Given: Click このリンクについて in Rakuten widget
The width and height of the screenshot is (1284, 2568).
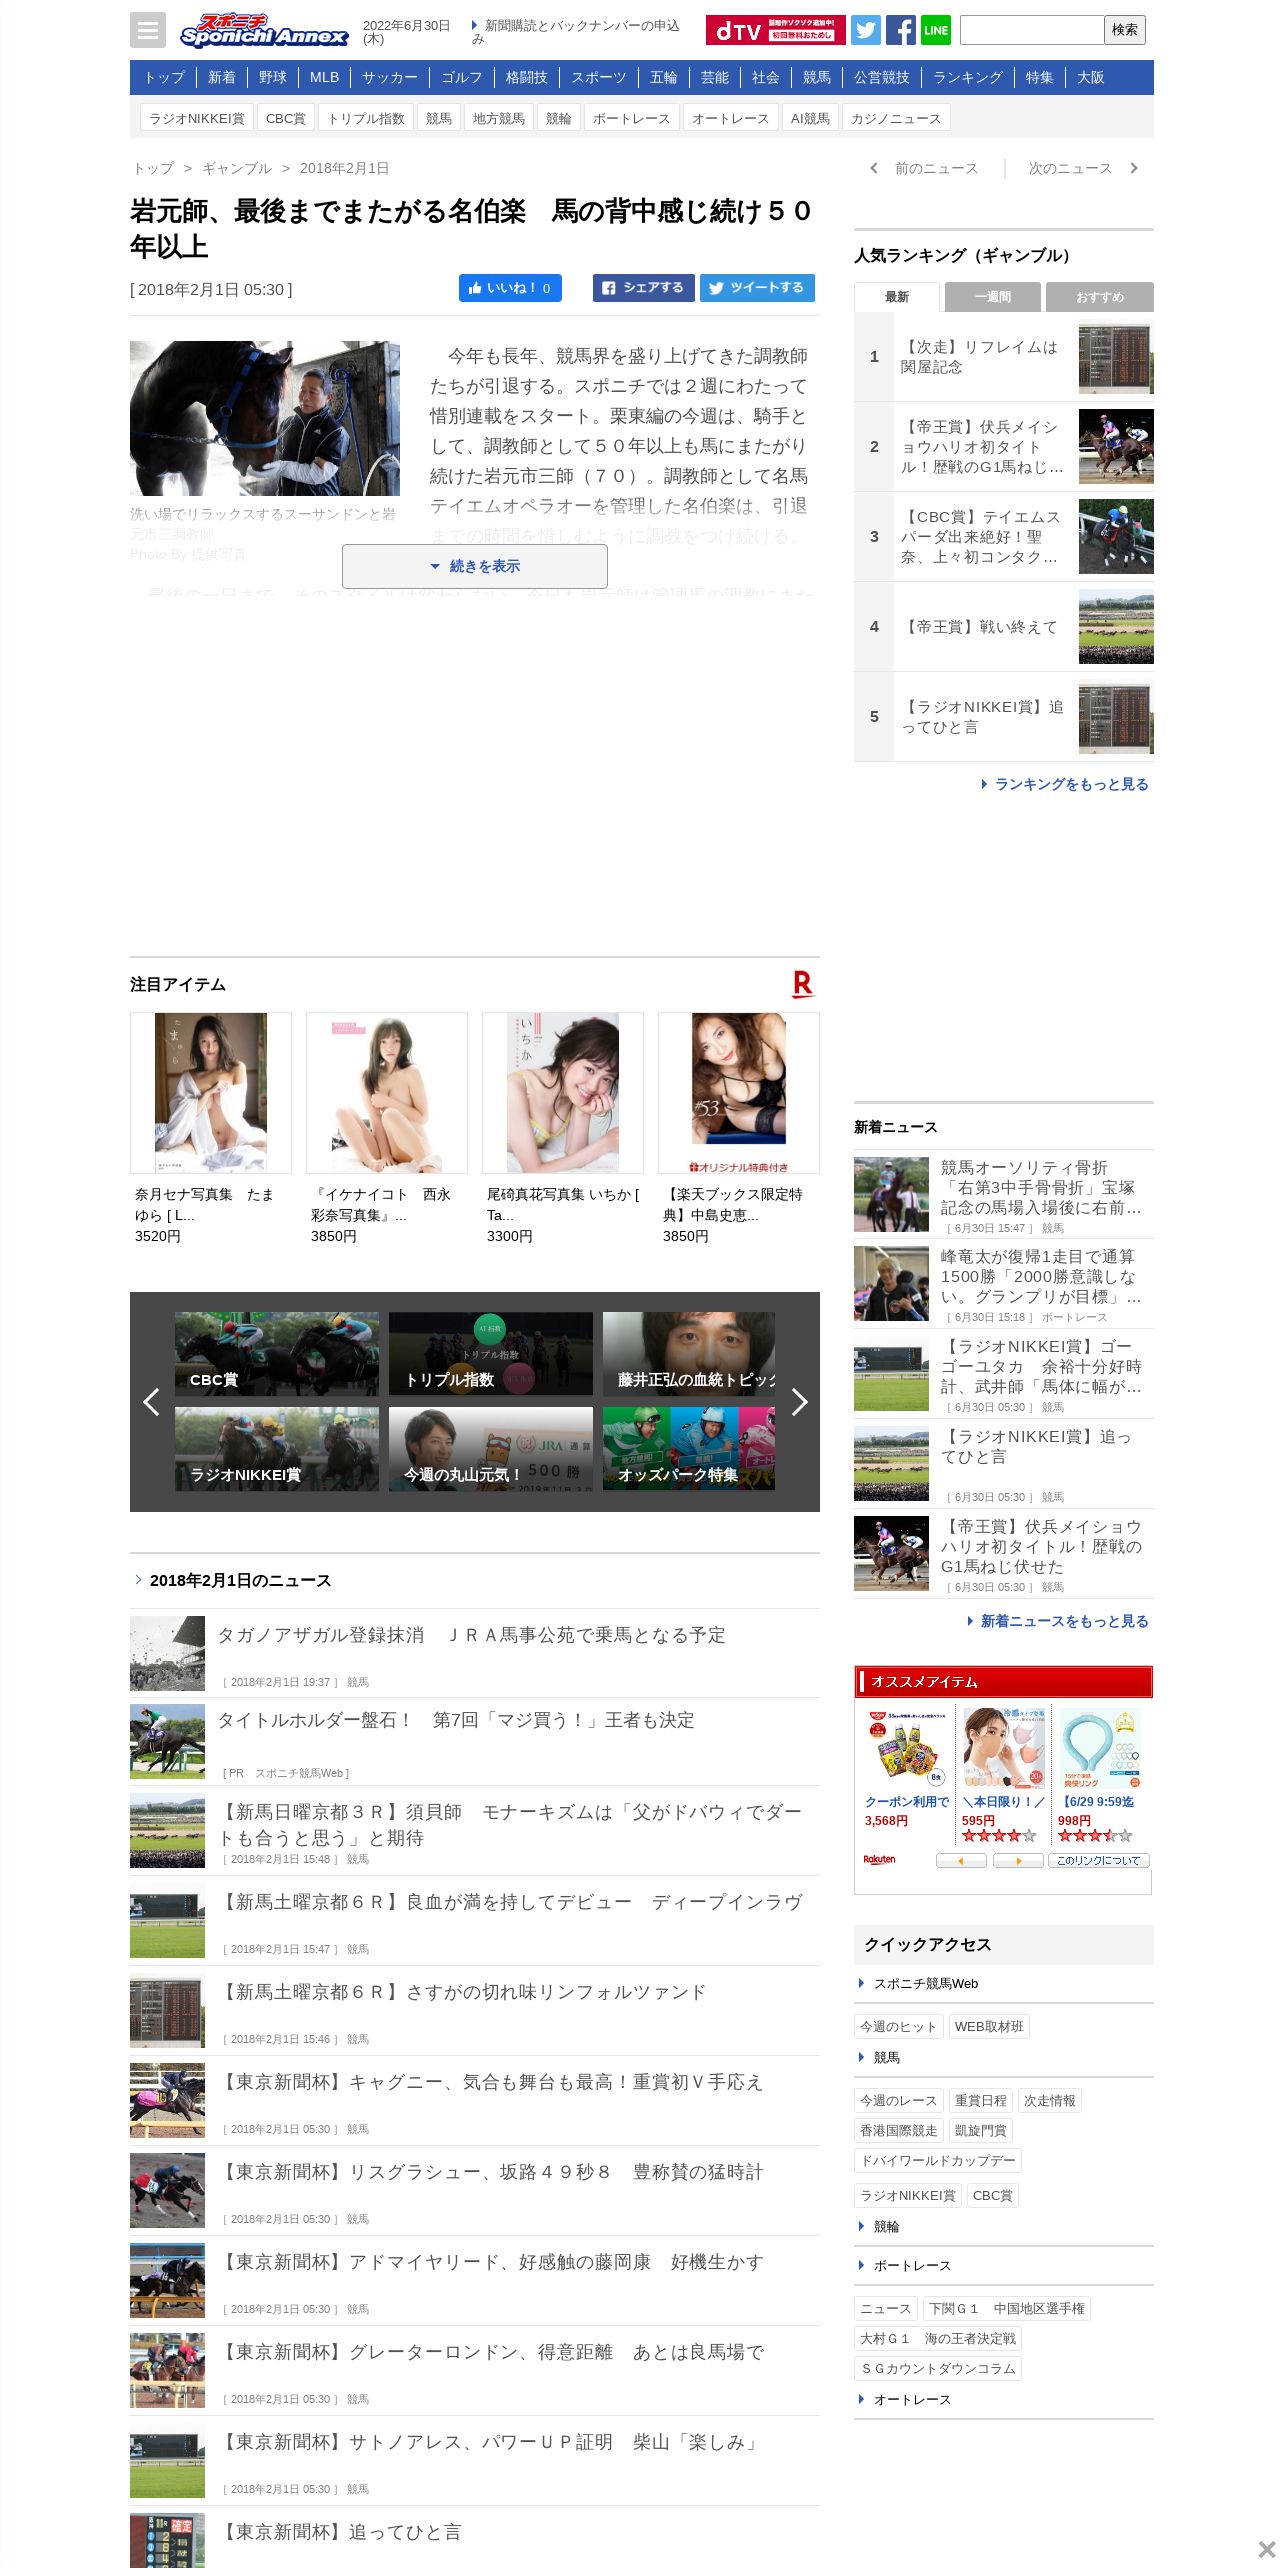Looking at the screenshot, I should click(x=1098, y=1860).
